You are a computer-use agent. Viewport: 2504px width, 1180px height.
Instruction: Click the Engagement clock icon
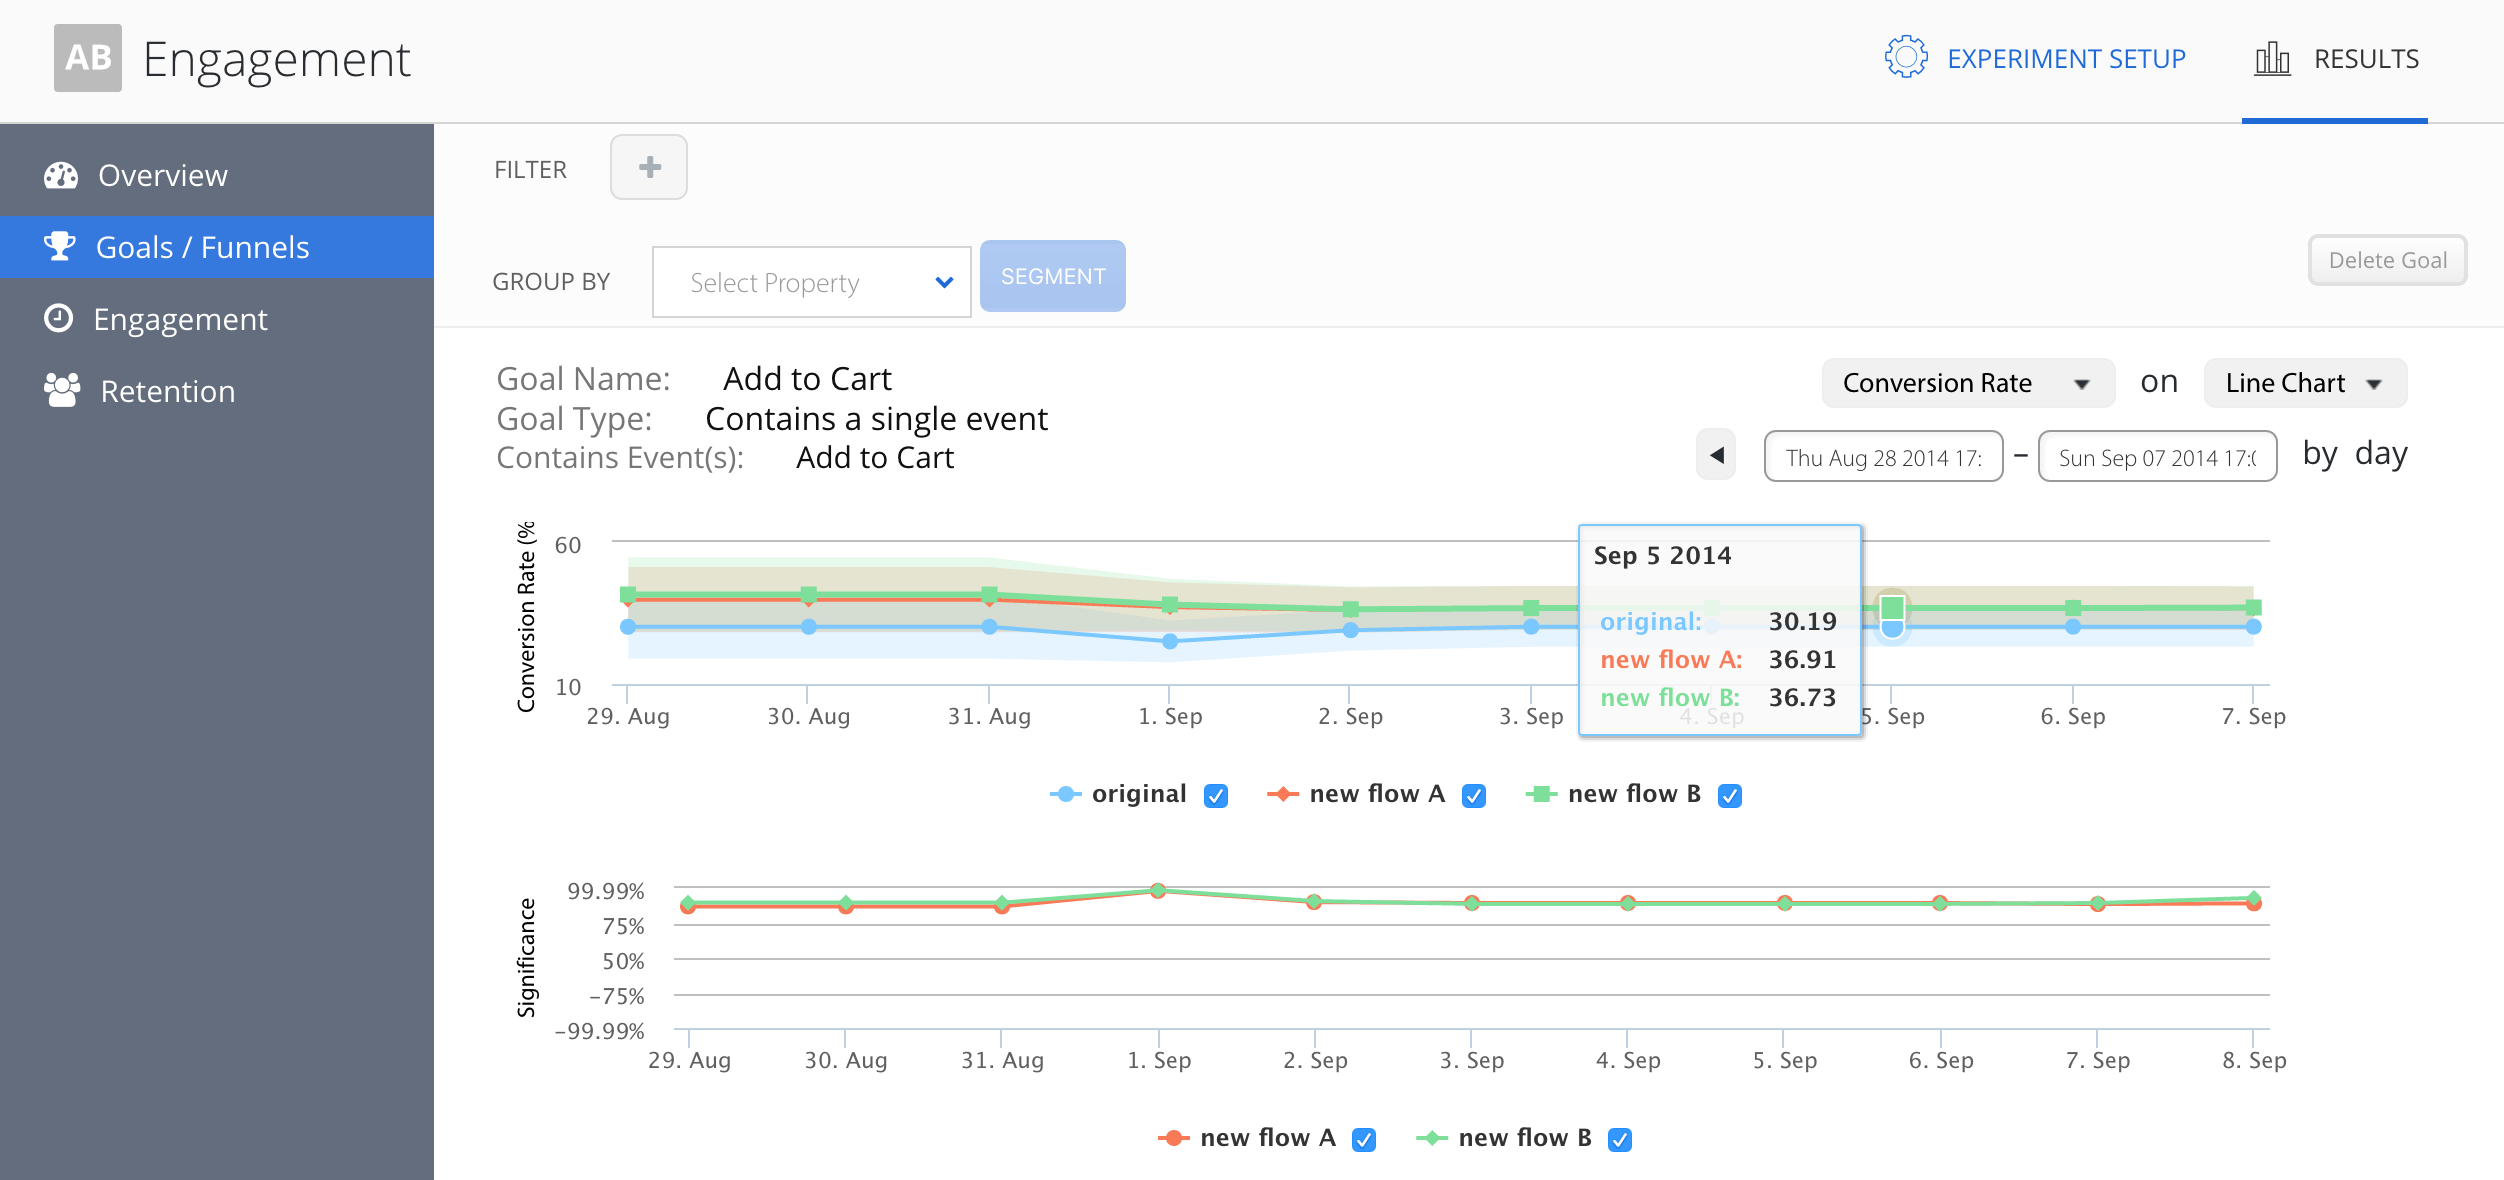pos(59,318)
